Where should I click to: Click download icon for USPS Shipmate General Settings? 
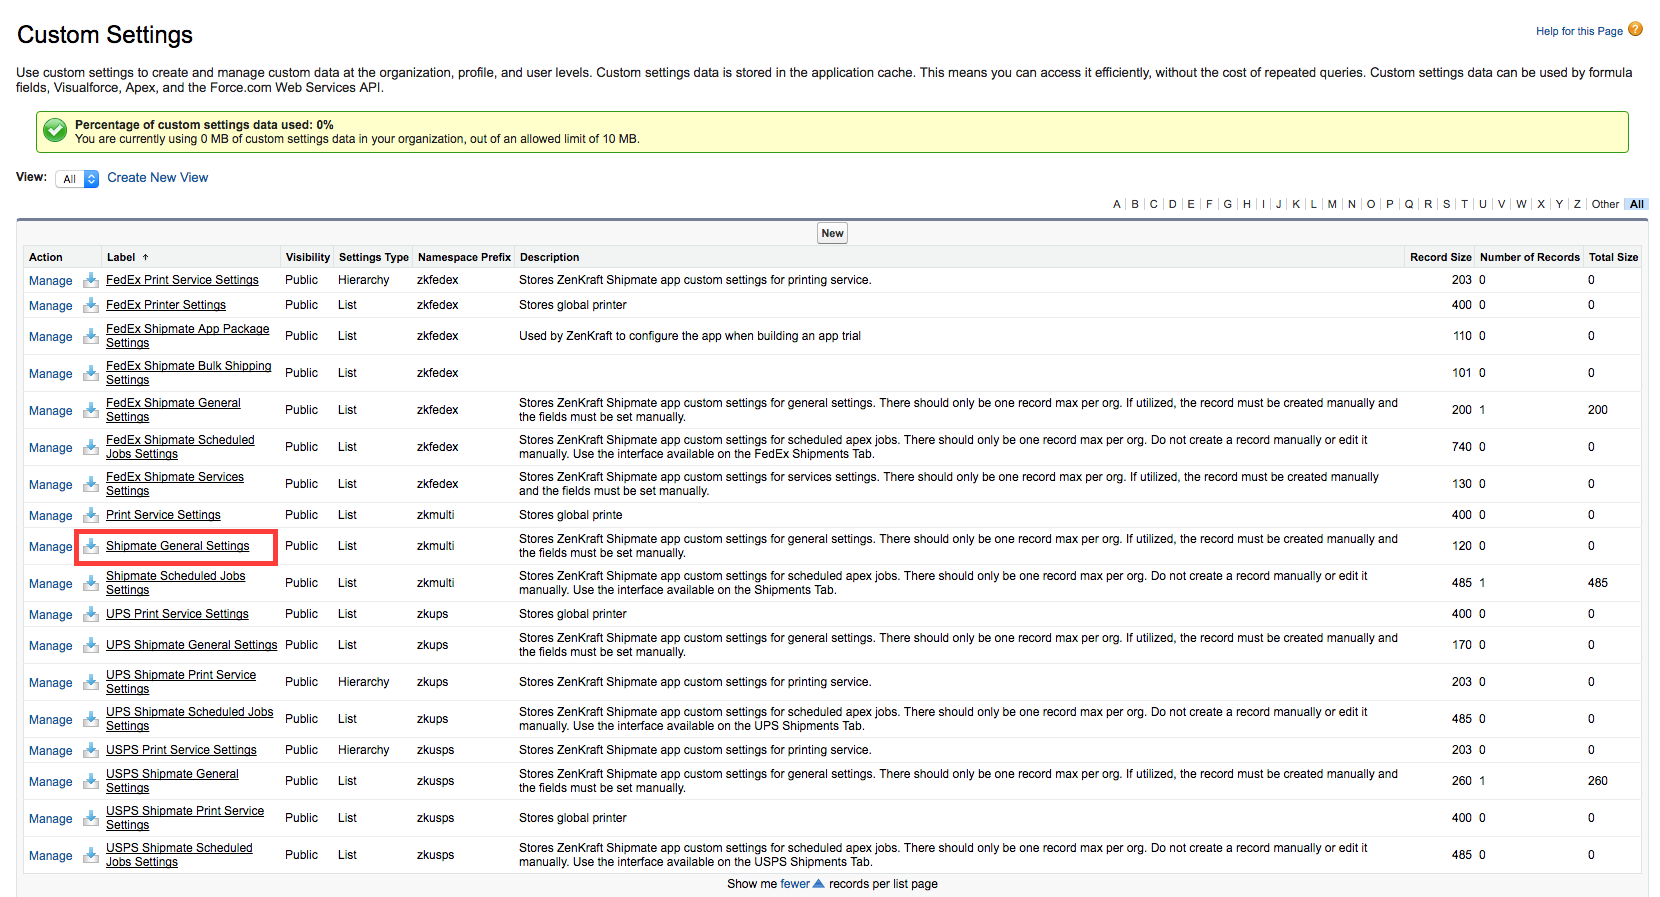tap(90, 781)
